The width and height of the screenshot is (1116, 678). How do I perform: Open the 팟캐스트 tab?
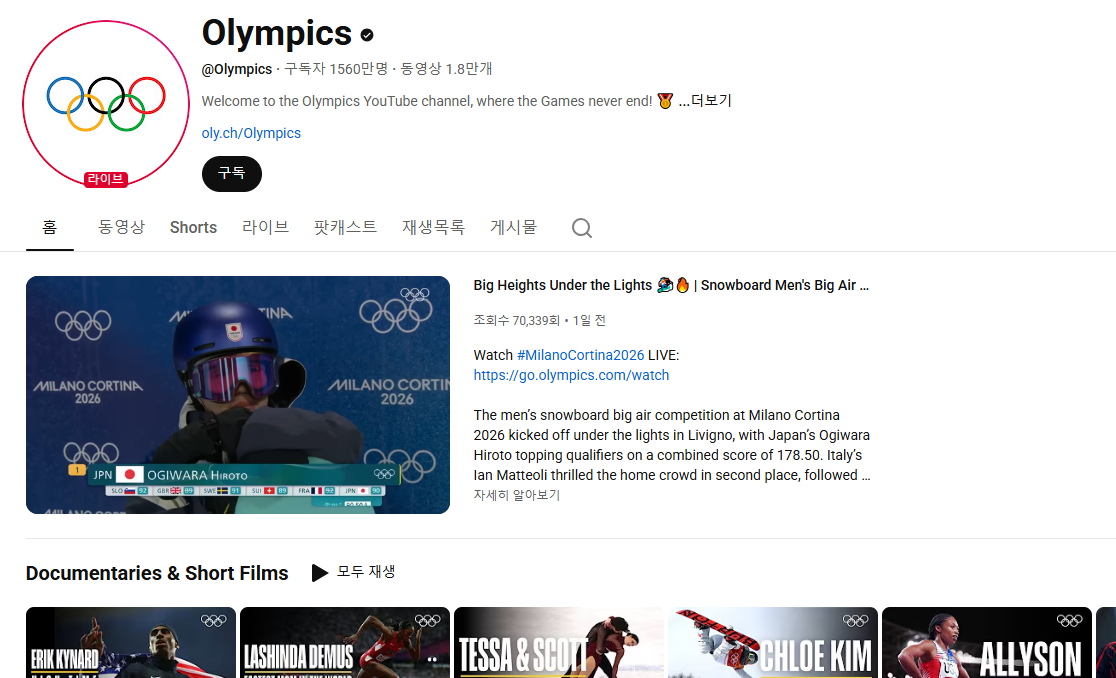[x=345, y=227]
